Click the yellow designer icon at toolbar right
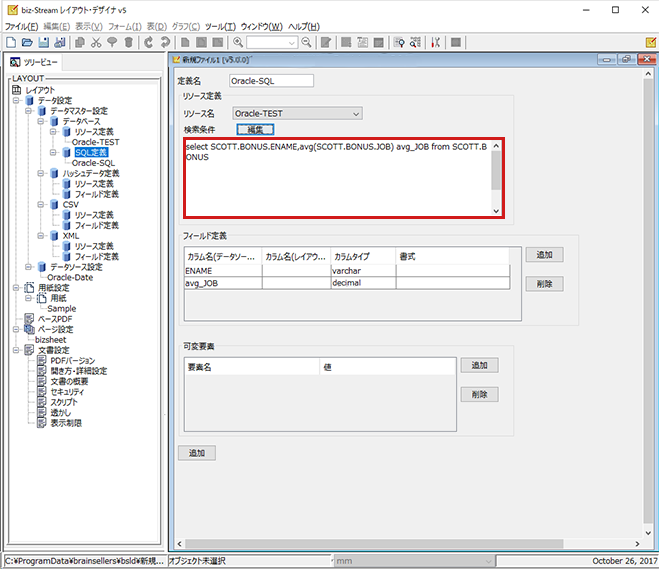 coord(651,42)
